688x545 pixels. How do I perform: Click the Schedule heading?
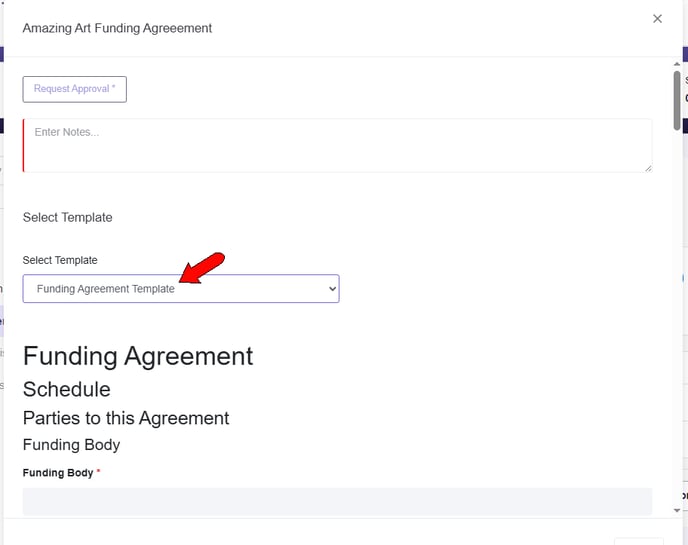67,389
